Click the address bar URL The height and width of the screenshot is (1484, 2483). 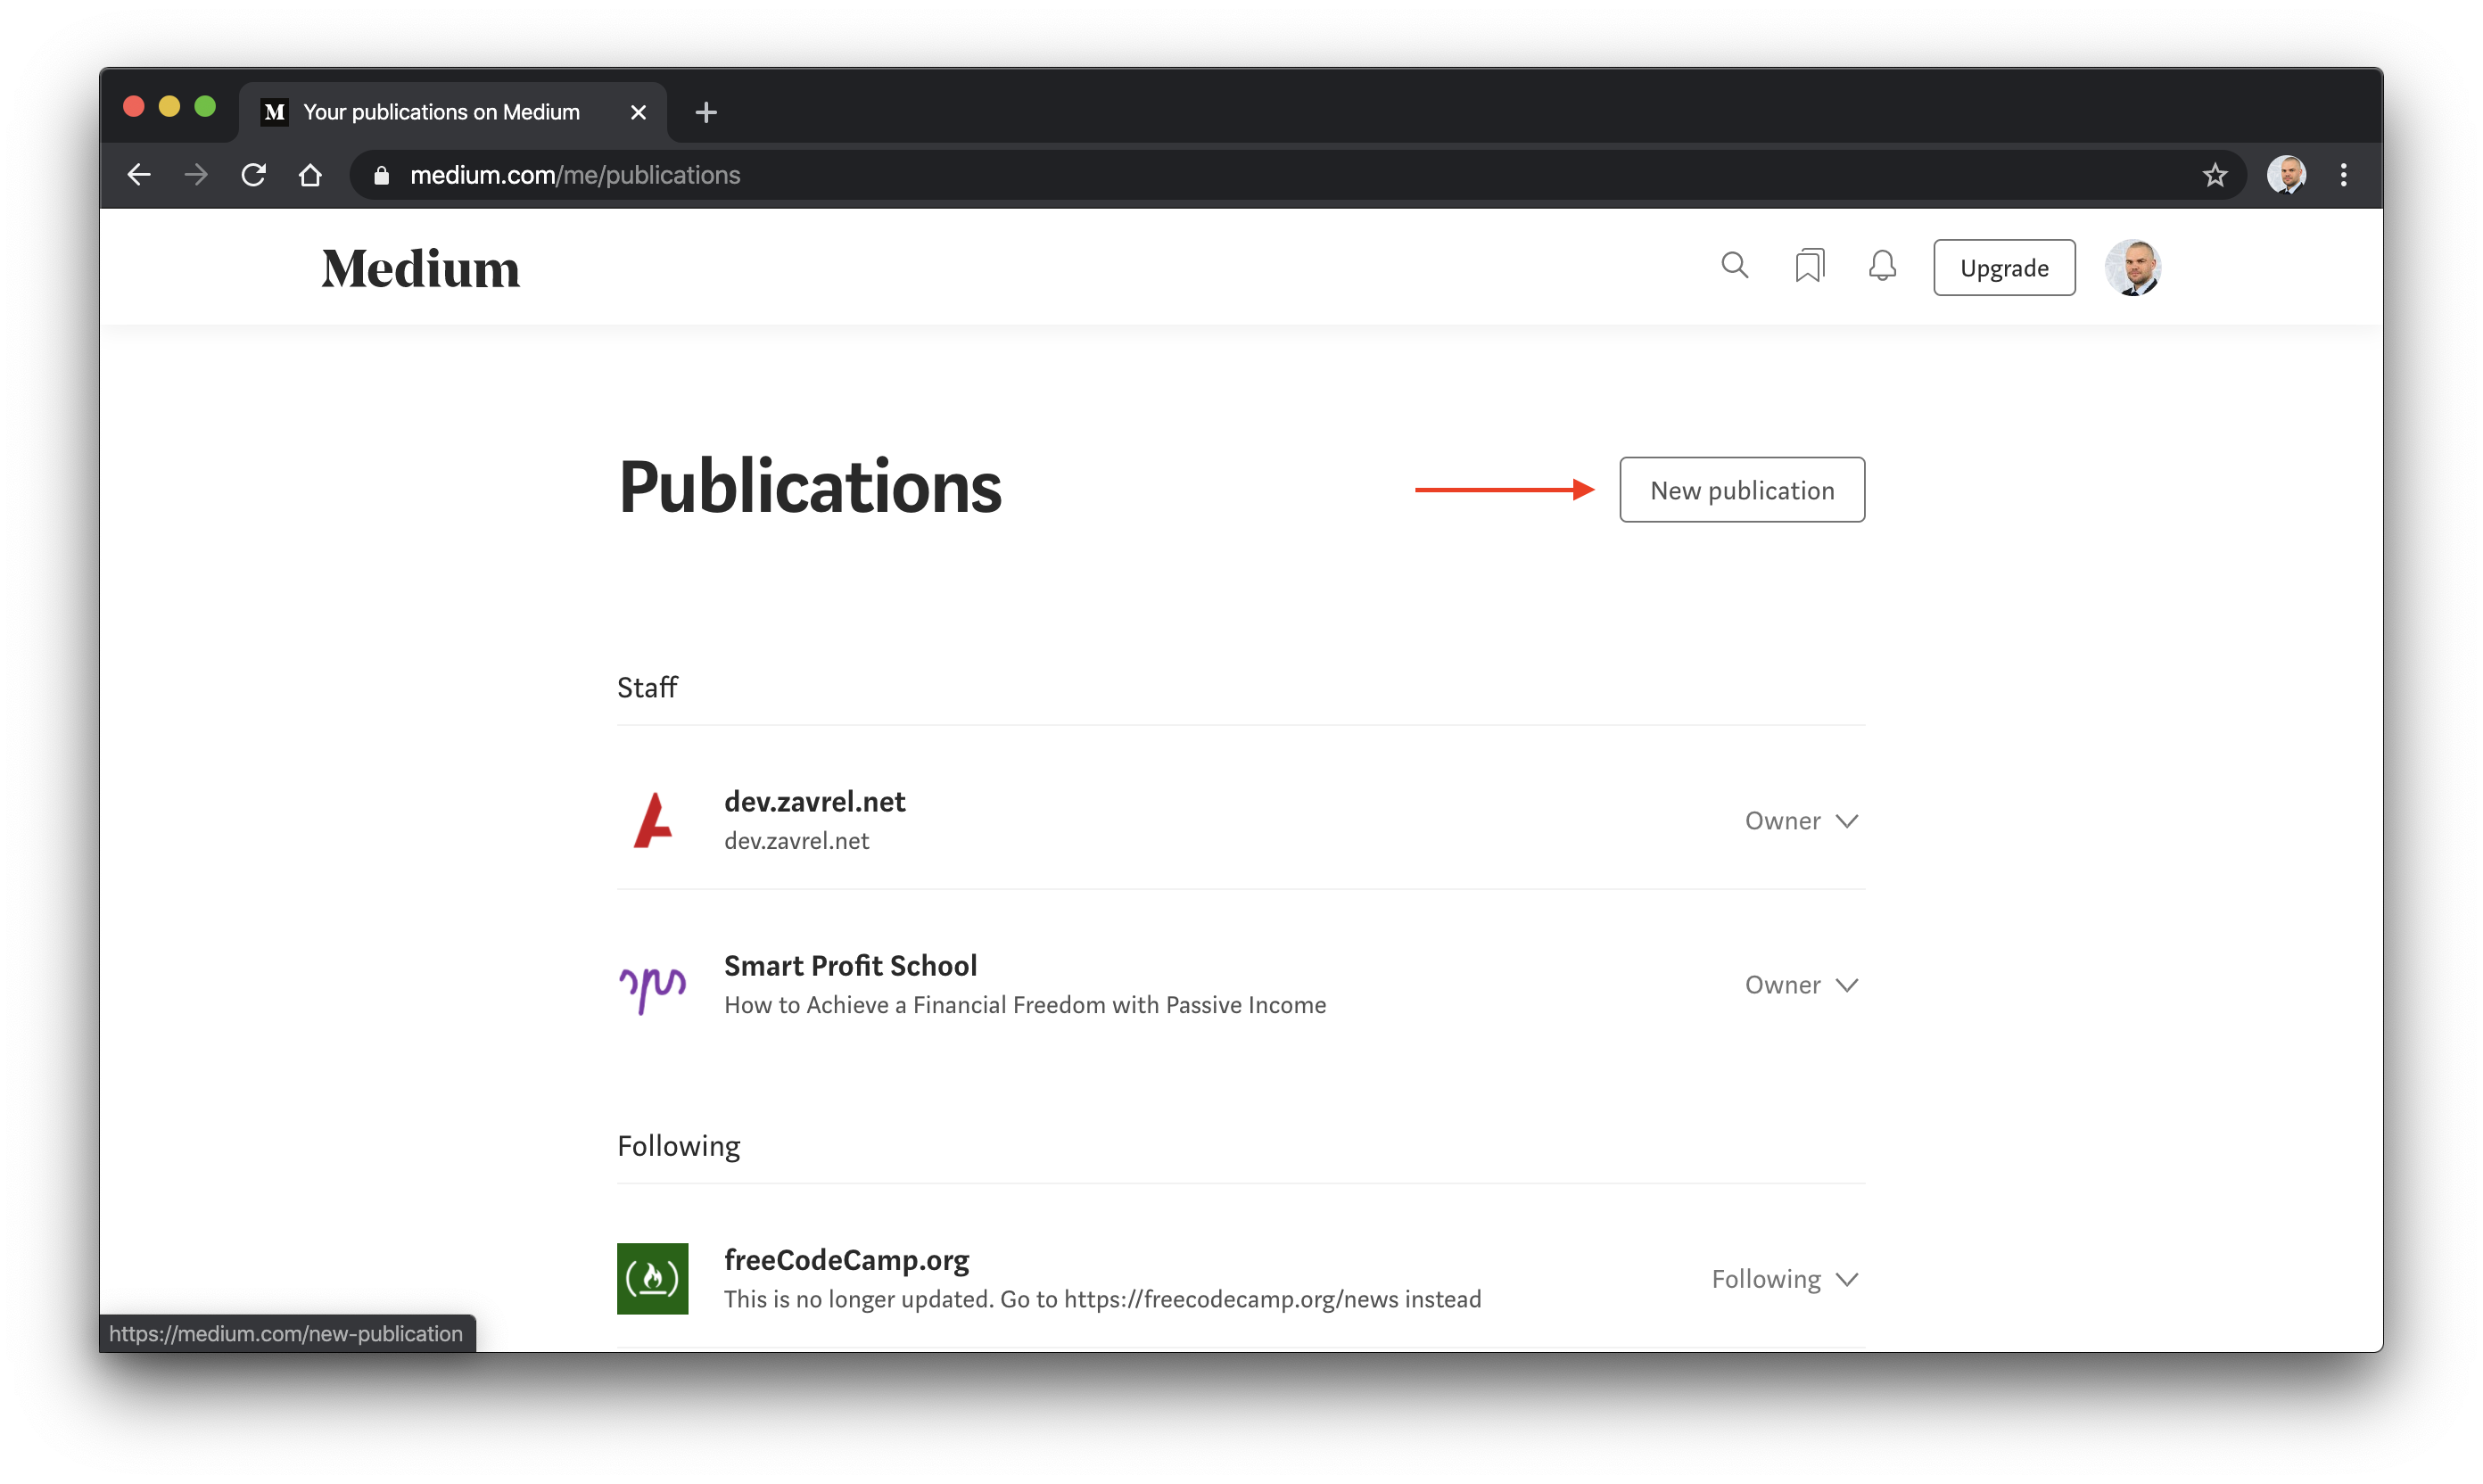click(x=575, y=175)
